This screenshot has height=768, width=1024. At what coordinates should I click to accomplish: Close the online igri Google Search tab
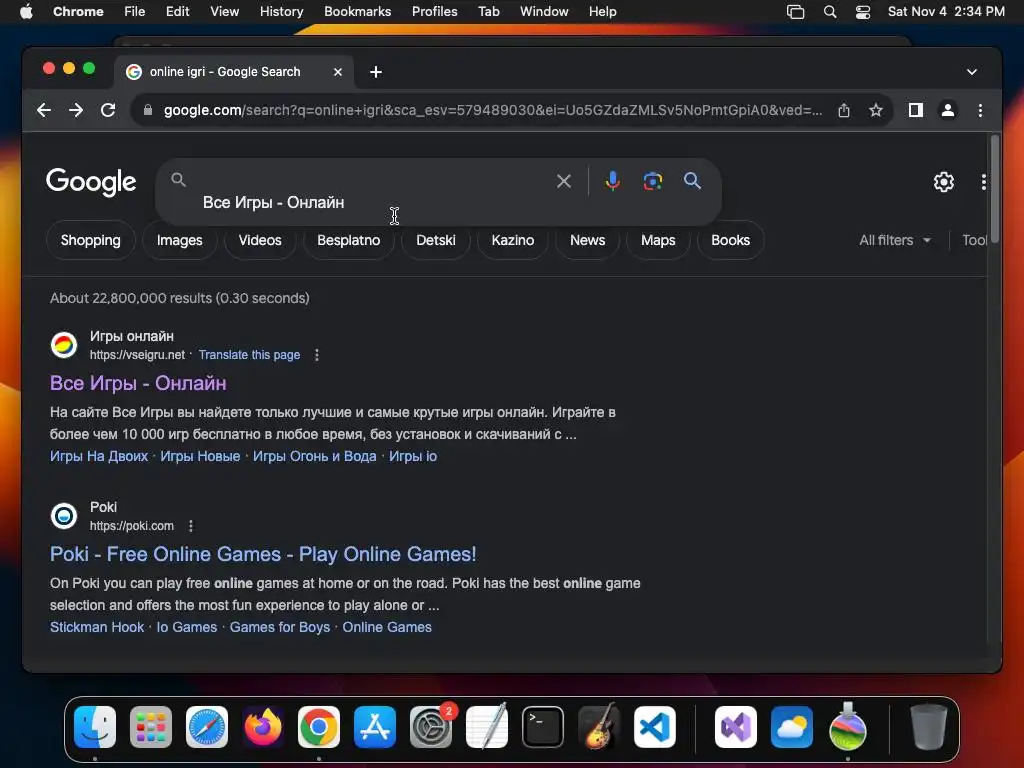pyautogui.click(x=338, y=72)
